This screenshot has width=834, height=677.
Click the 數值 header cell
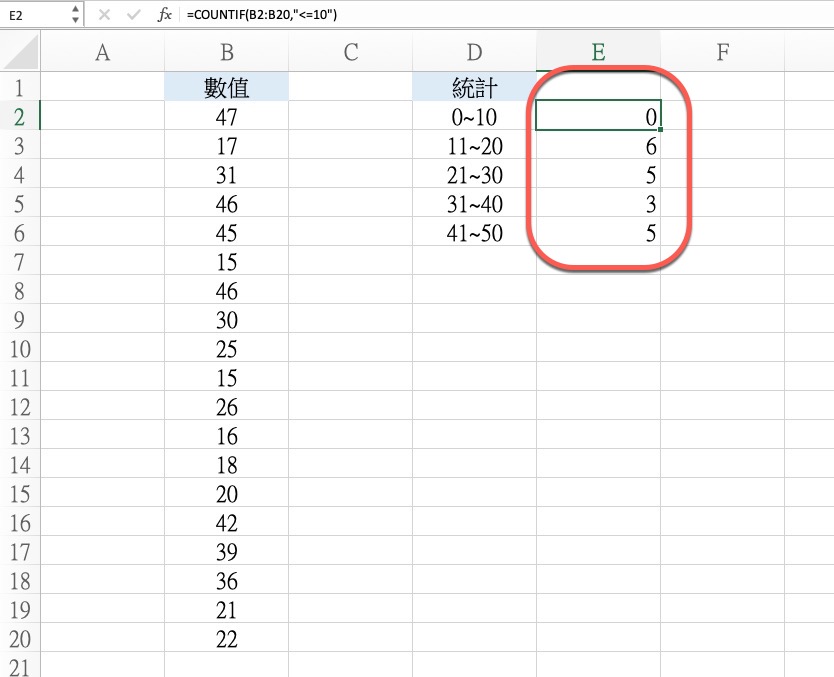pyautogui.click(x=227, y=86)
